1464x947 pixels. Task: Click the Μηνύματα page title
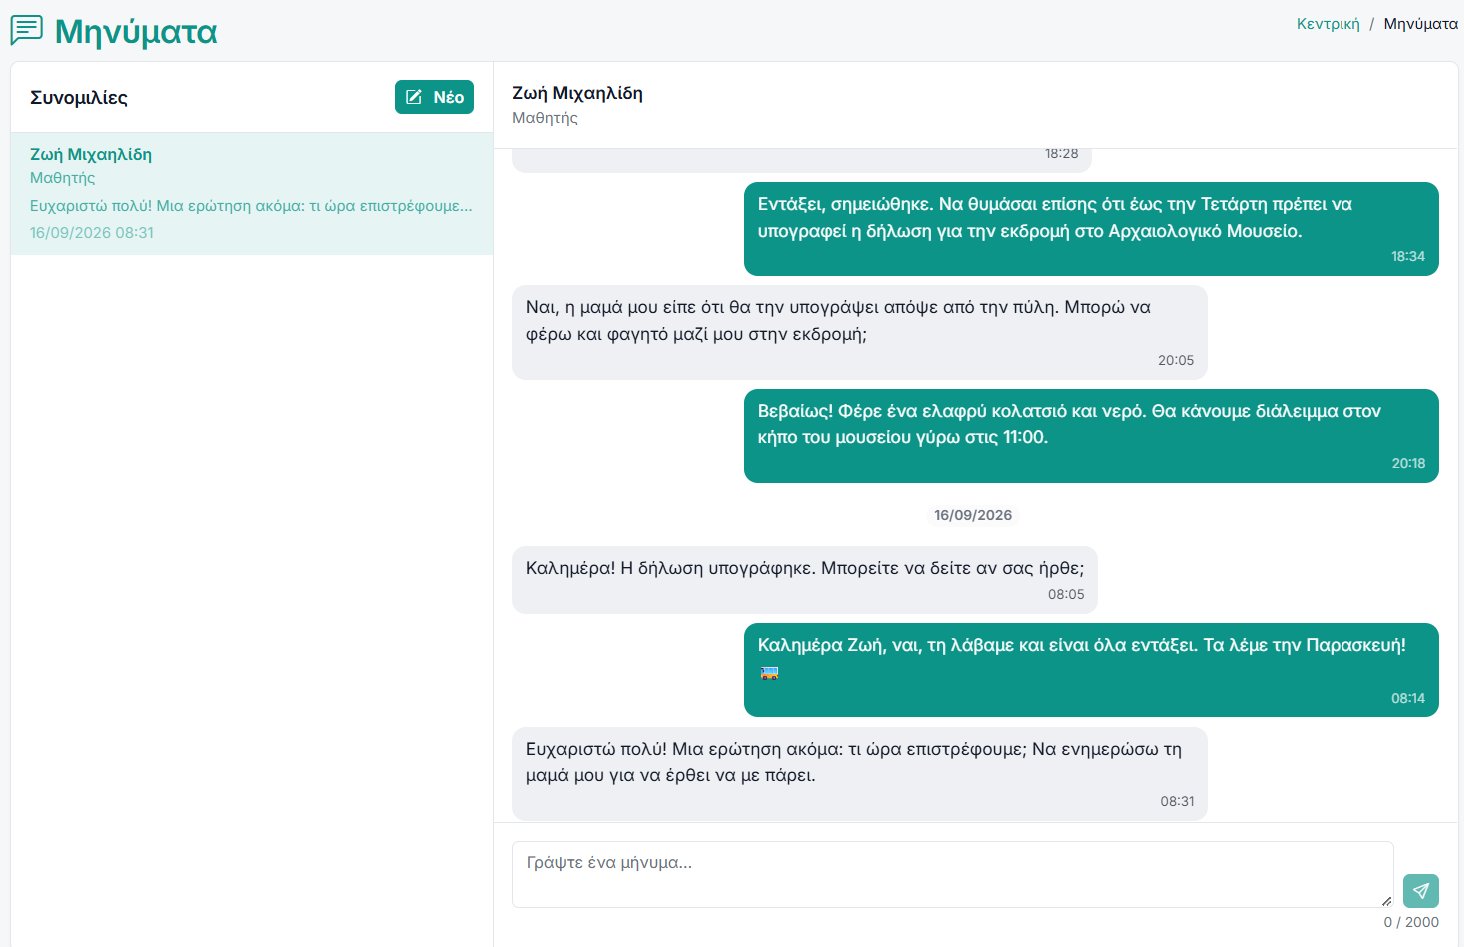tap(136, 31)
